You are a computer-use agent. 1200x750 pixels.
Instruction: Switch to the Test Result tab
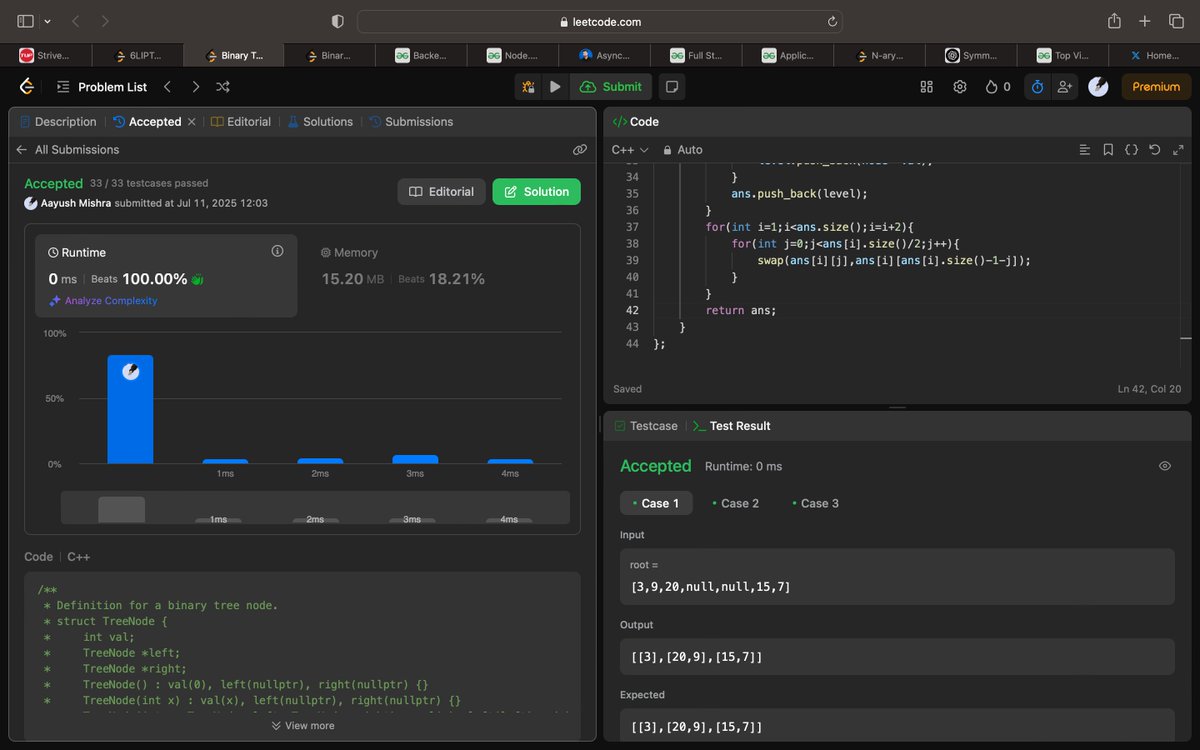coord(731,426)
